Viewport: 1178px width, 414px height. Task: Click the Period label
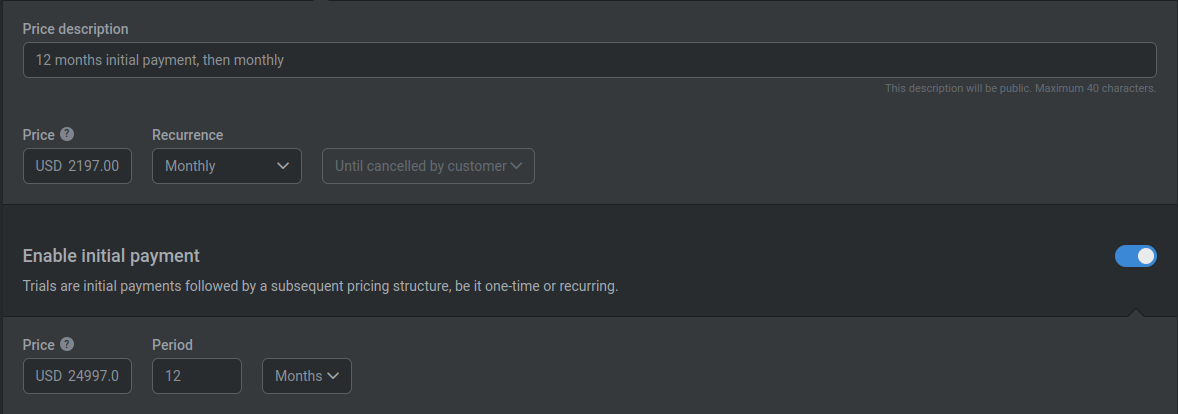(173, 345)
